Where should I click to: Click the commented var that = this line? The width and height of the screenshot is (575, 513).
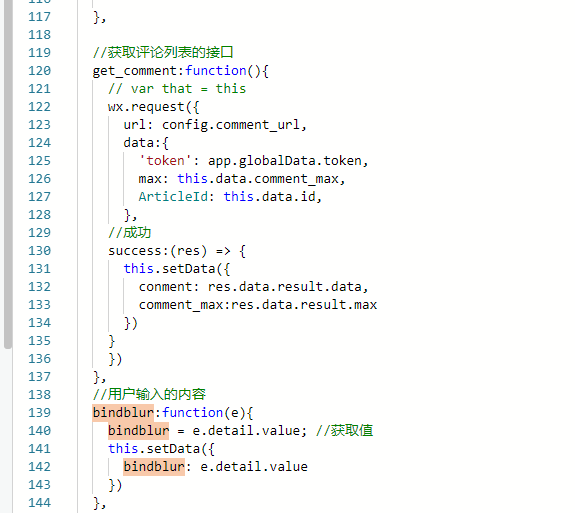(177, 89)
